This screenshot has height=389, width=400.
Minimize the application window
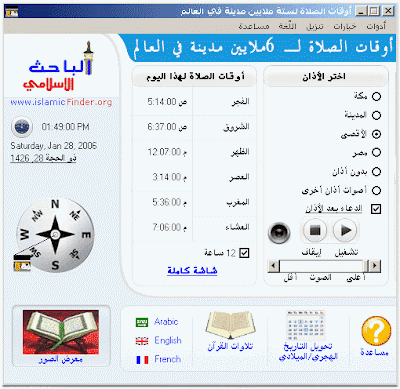[360, 11]
